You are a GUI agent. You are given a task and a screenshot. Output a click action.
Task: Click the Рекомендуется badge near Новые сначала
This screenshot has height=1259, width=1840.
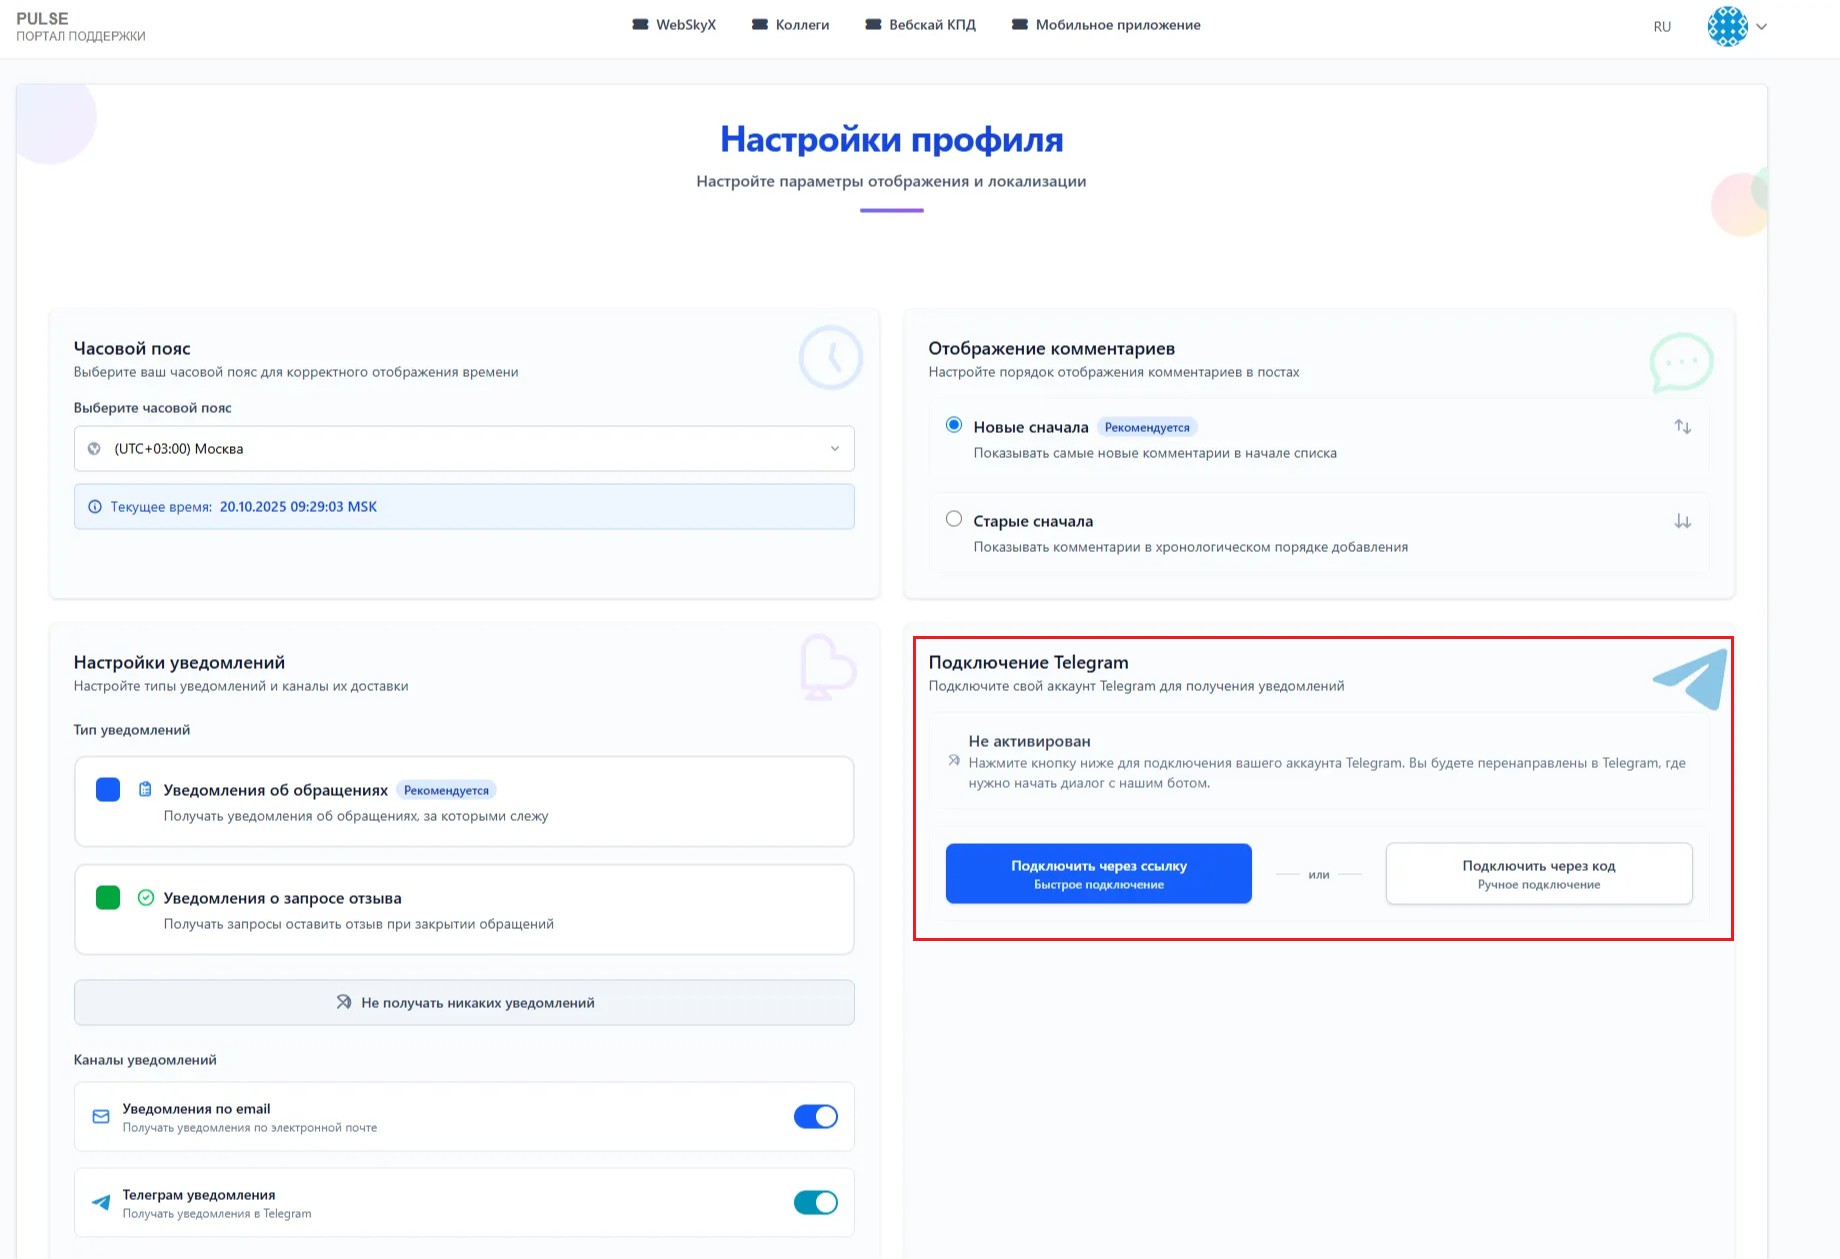1147,427
